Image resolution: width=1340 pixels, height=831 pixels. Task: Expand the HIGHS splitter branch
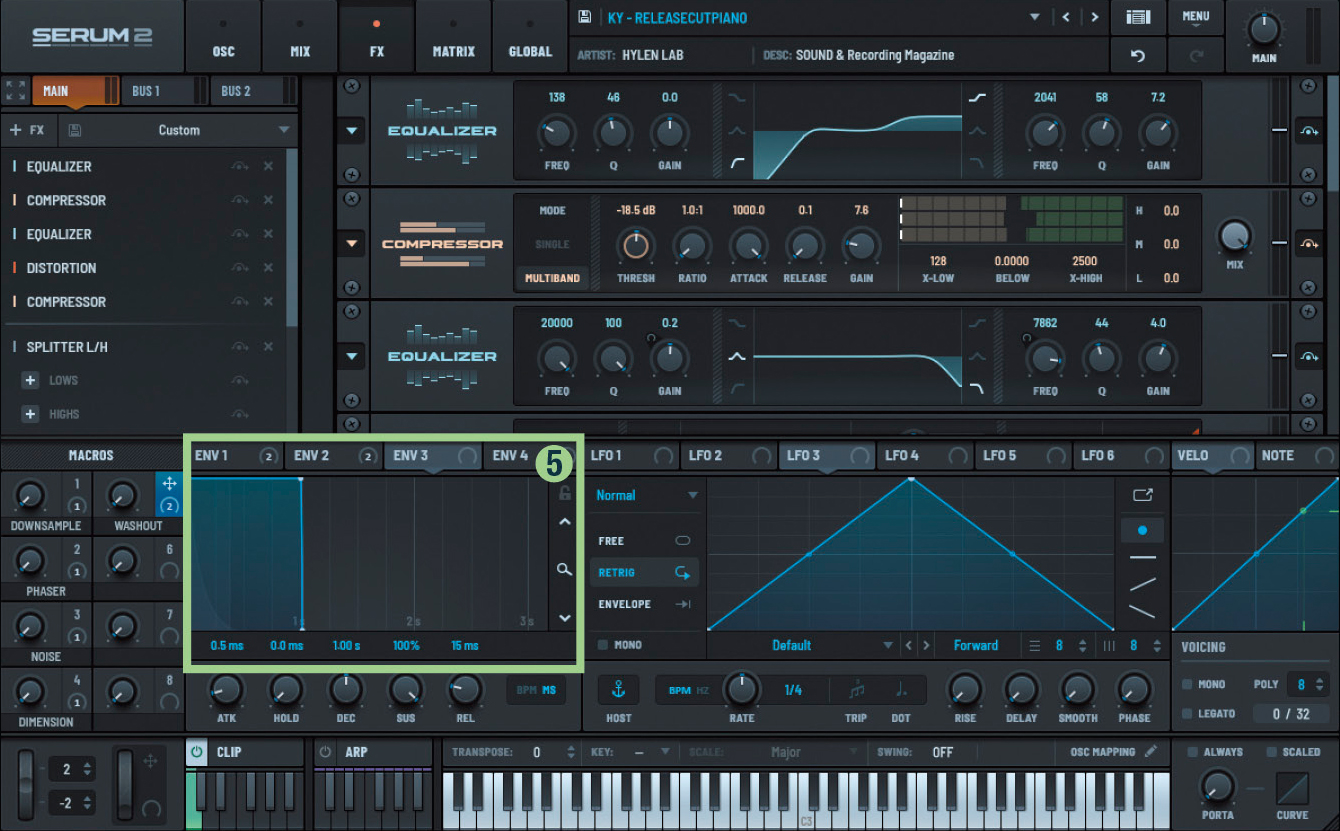pyautogui.click(x=30, y=414)
